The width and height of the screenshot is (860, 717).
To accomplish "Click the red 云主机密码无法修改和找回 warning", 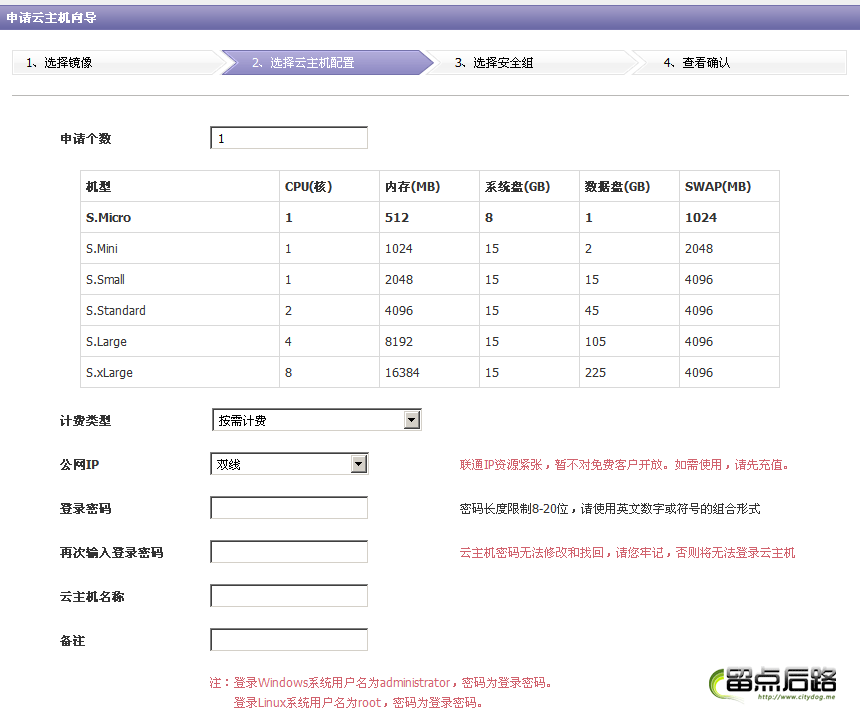I will click(627, 552).
